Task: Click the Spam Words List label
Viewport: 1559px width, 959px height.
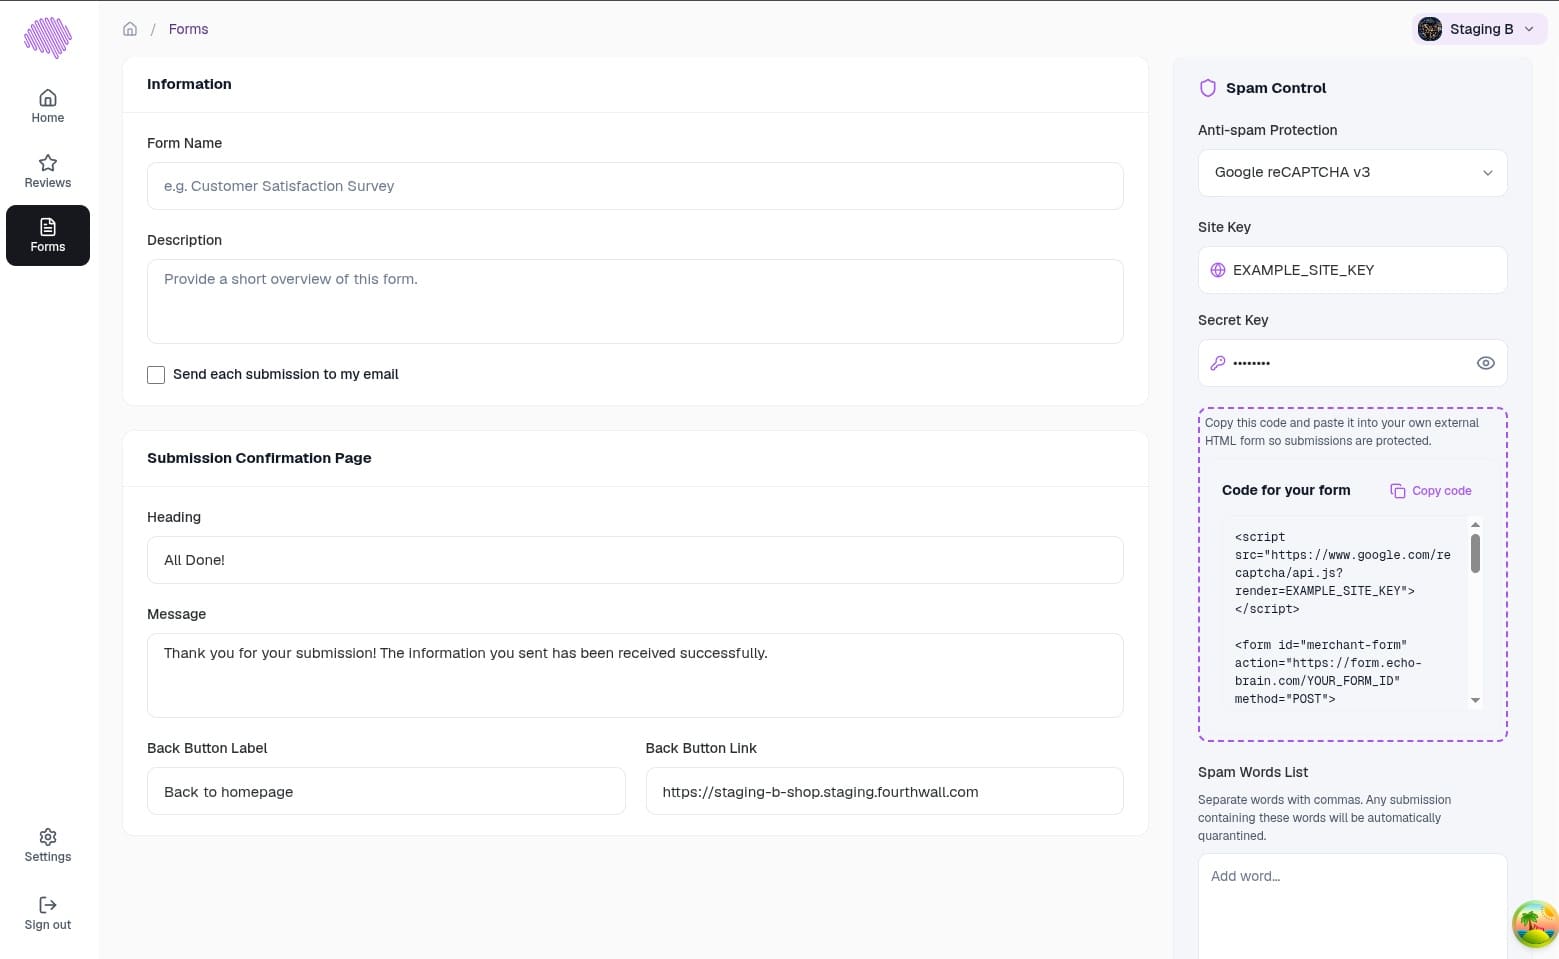Action: coord(1253,772)
